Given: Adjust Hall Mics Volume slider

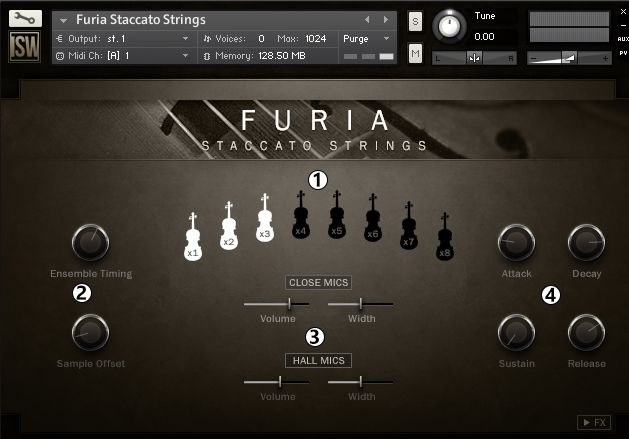Looking at the screenshot, I should click(x=277, y=382).
